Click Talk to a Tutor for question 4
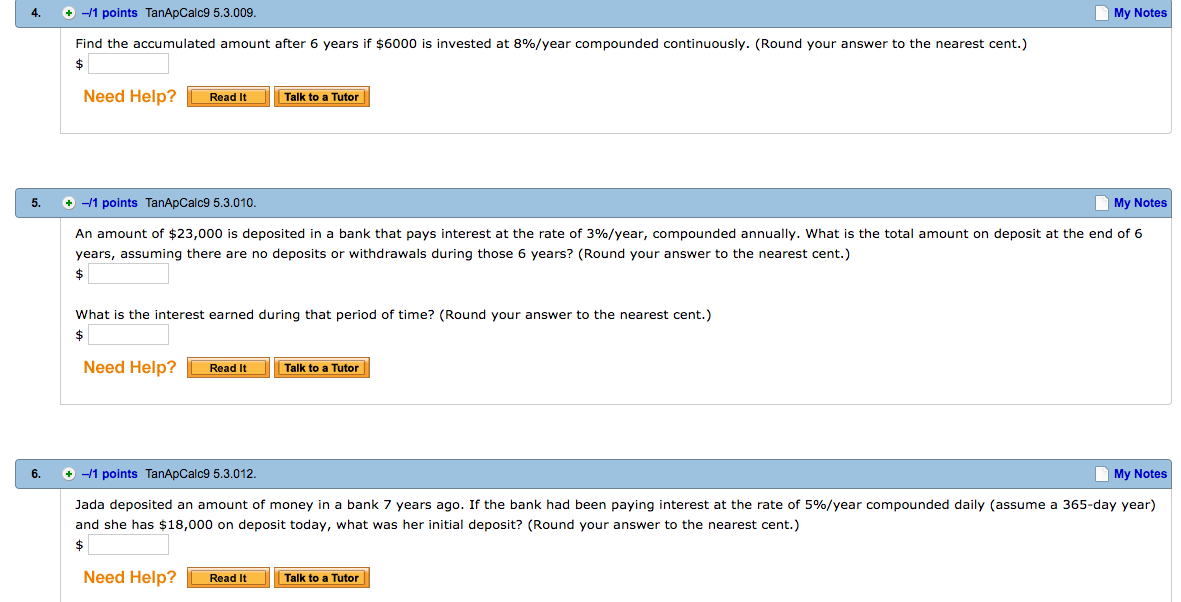This screenshot has height=602, width=1181. tap(322, 97)
